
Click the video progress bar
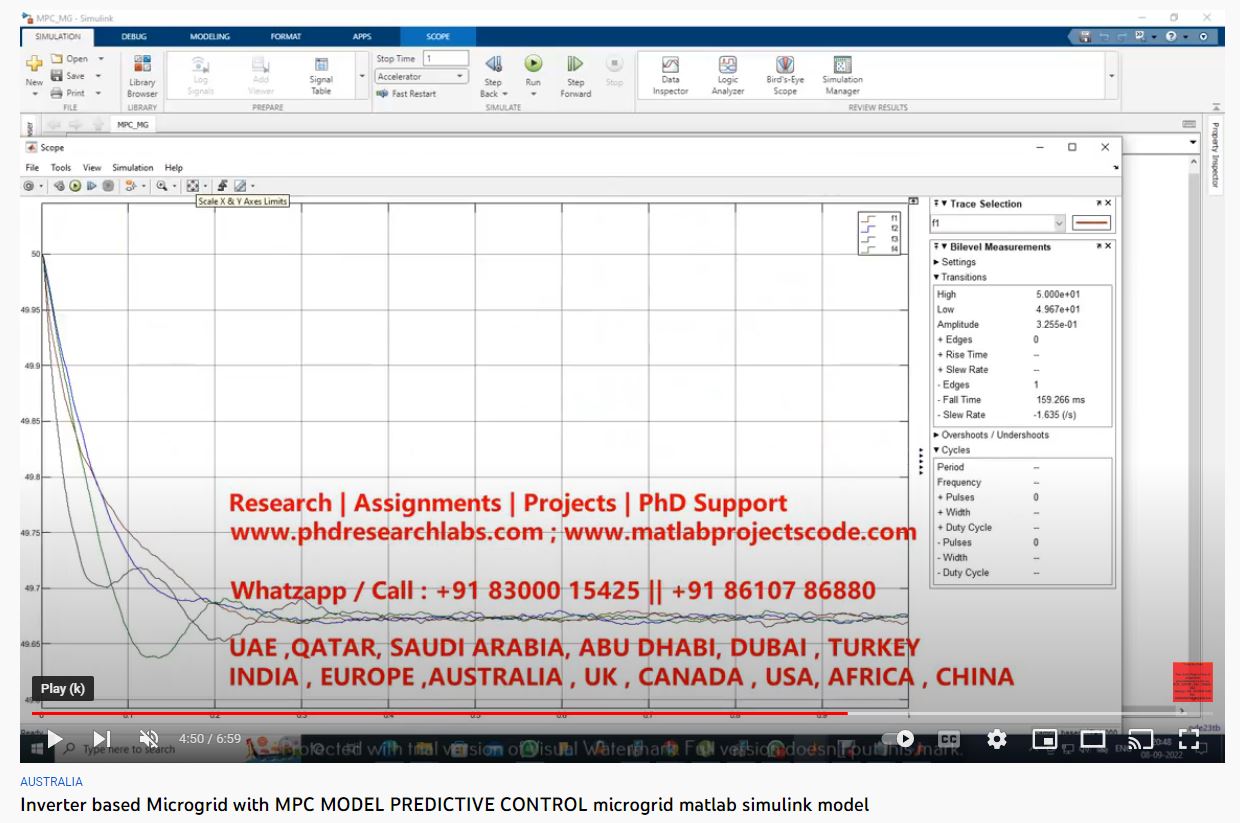point(600,714)
